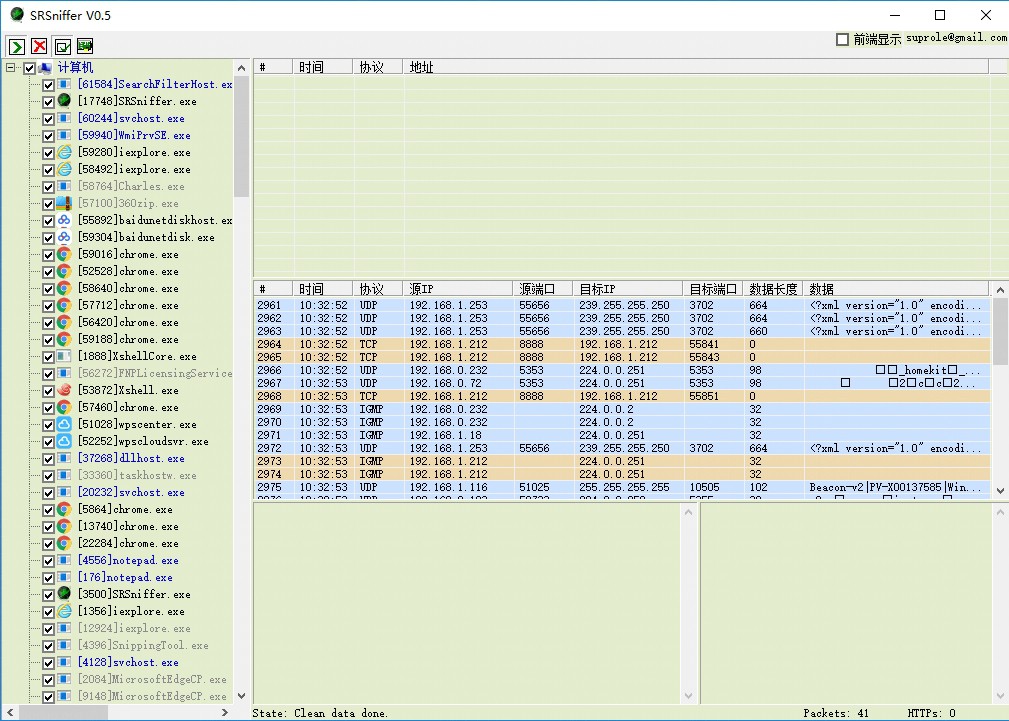Toggle checkbox for notepad.exe 4556
The height and width of the screenshot is (721, 1009).
(48, 560)
